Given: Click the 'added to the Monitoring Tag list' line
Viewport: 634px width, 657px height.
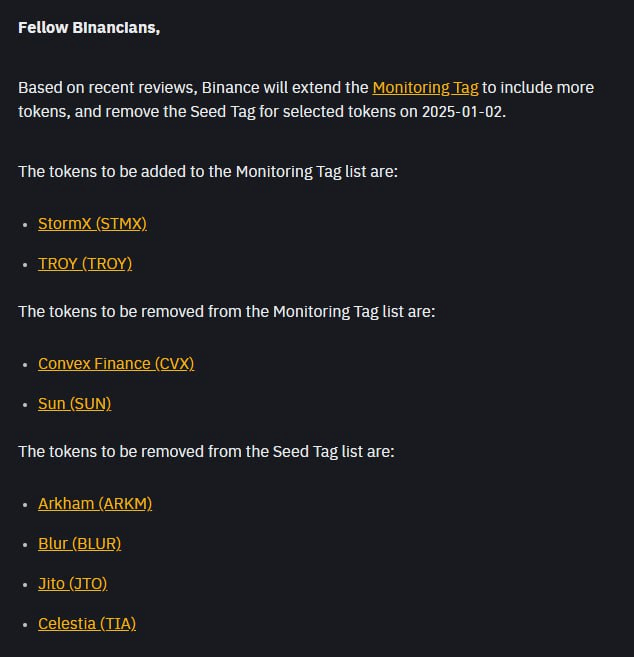Looking at the screenshot, I should (208, 172).
